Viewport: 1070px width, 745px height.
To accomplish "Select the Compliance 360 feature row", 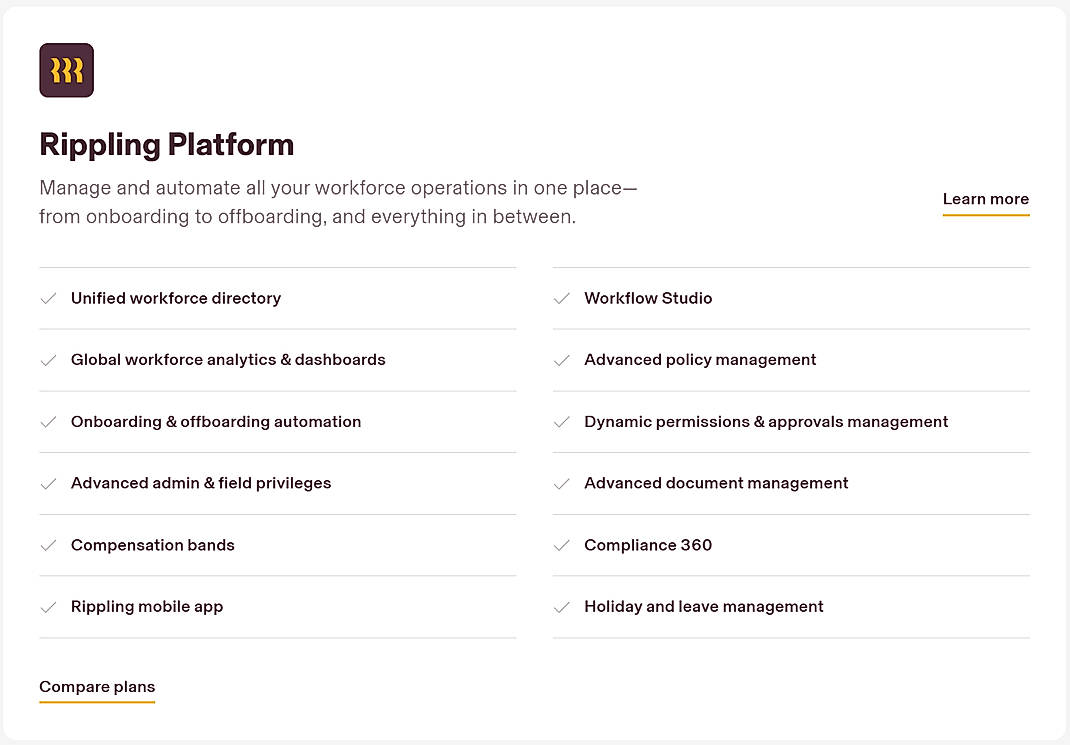I will pos(648,545).
